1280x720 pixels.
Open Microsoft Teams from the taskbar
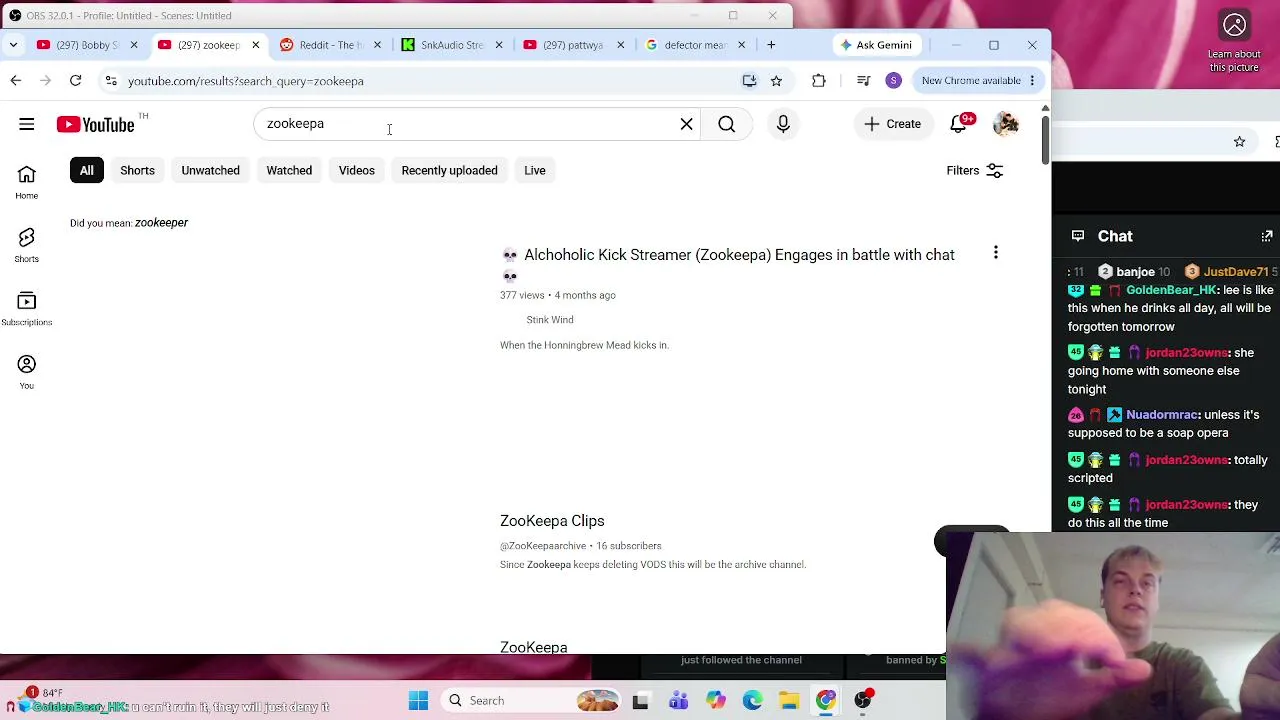678,701
